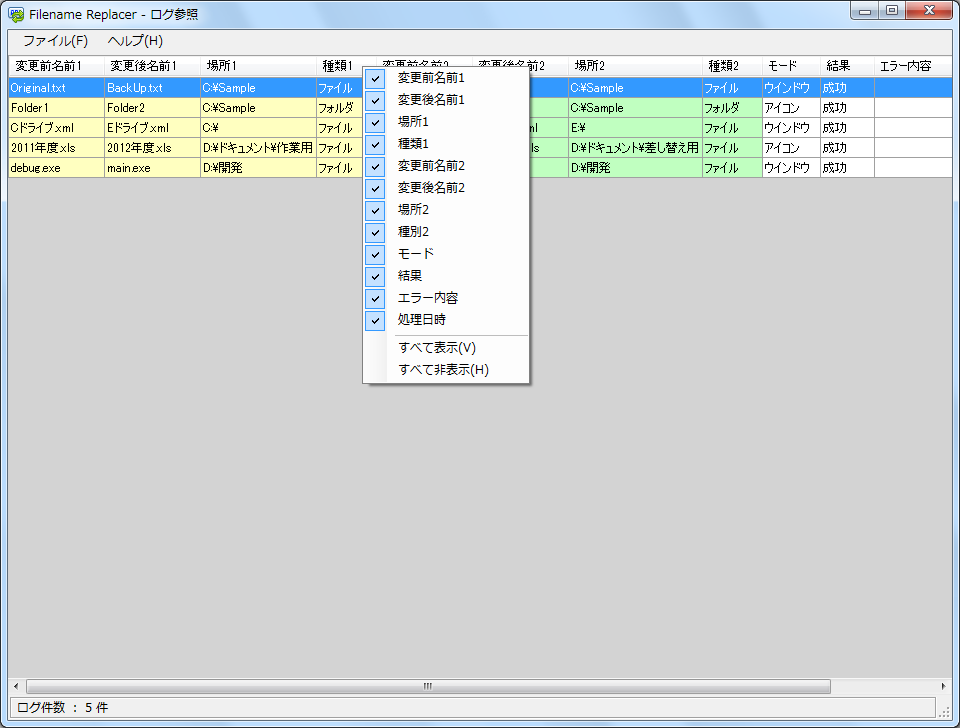This screenshot has width=960, height=728.
Task: Uncheck the 結果 column entry
Action: click(411, 276)
